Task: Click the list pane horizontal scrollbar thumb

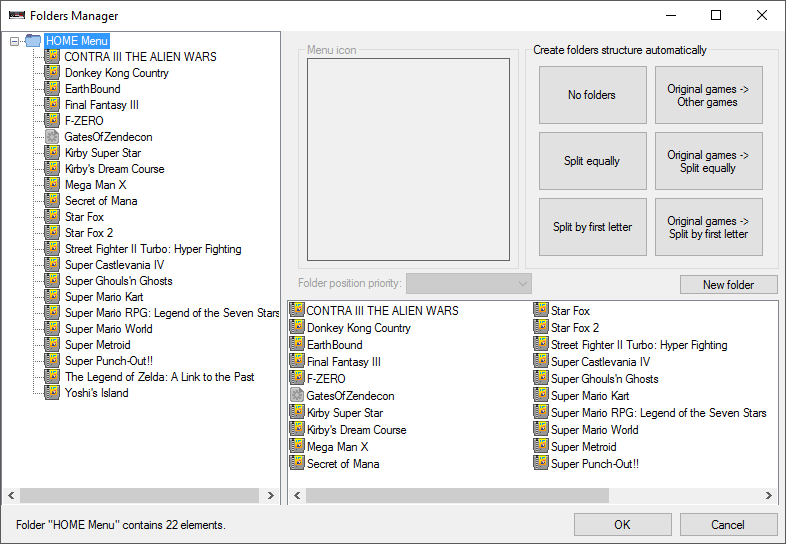Action: coord(458,496)
